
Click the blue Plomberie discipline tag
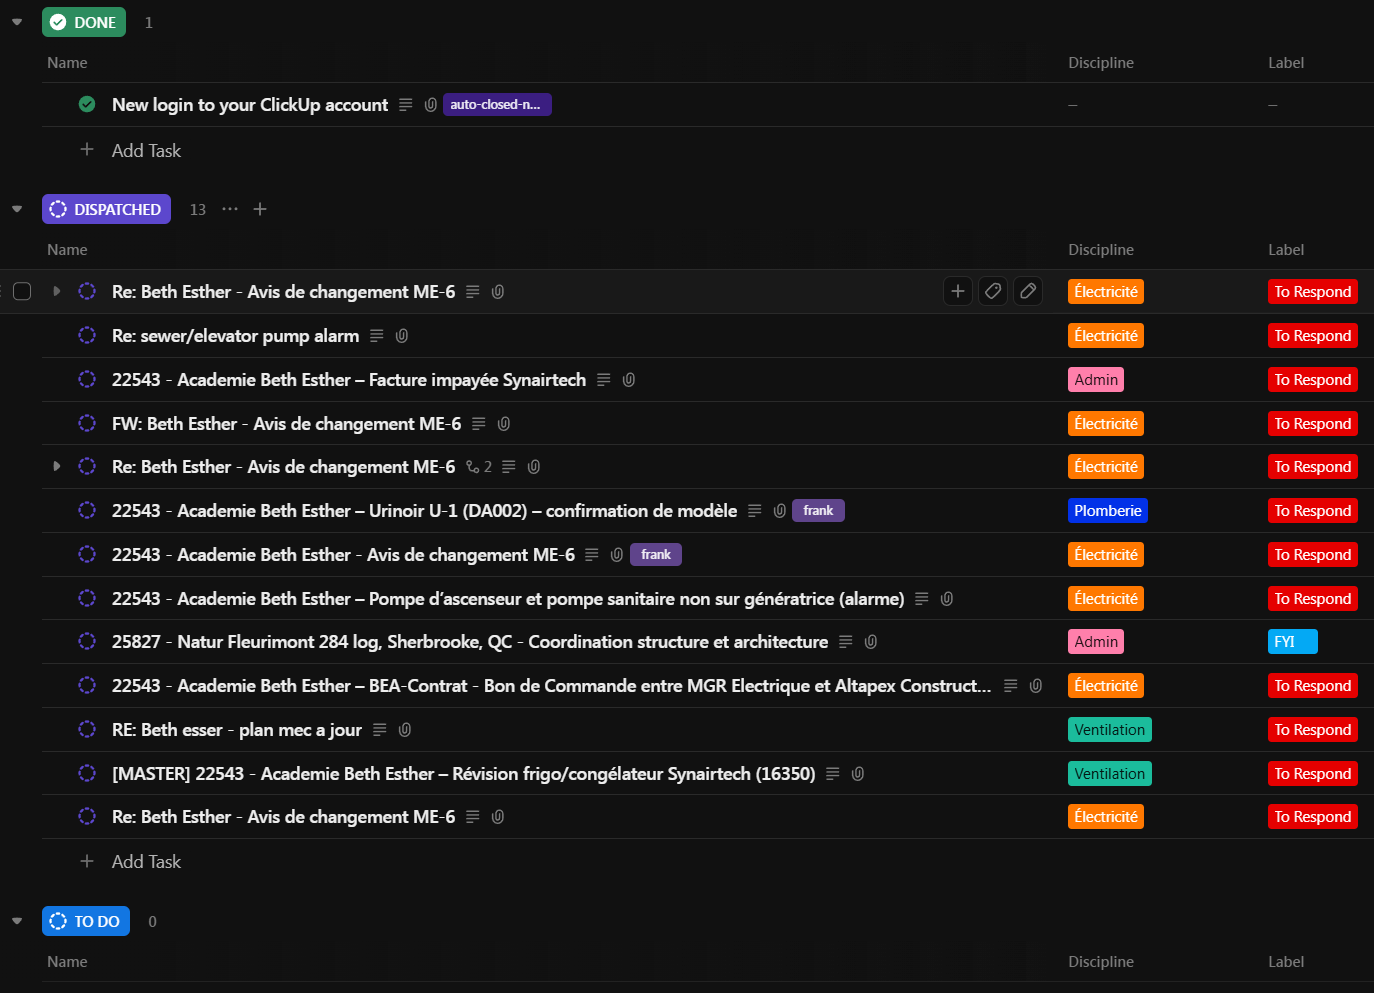pos(1107,511)
